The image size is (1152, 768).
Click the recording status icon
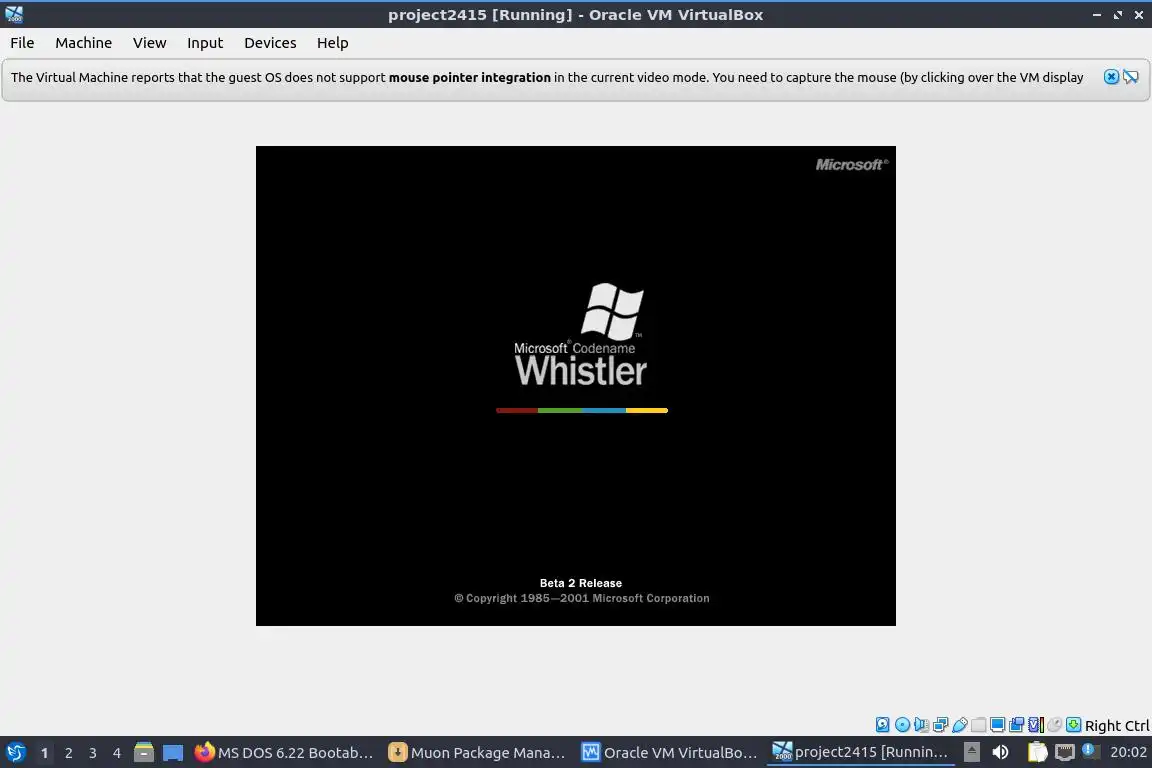1017,725
